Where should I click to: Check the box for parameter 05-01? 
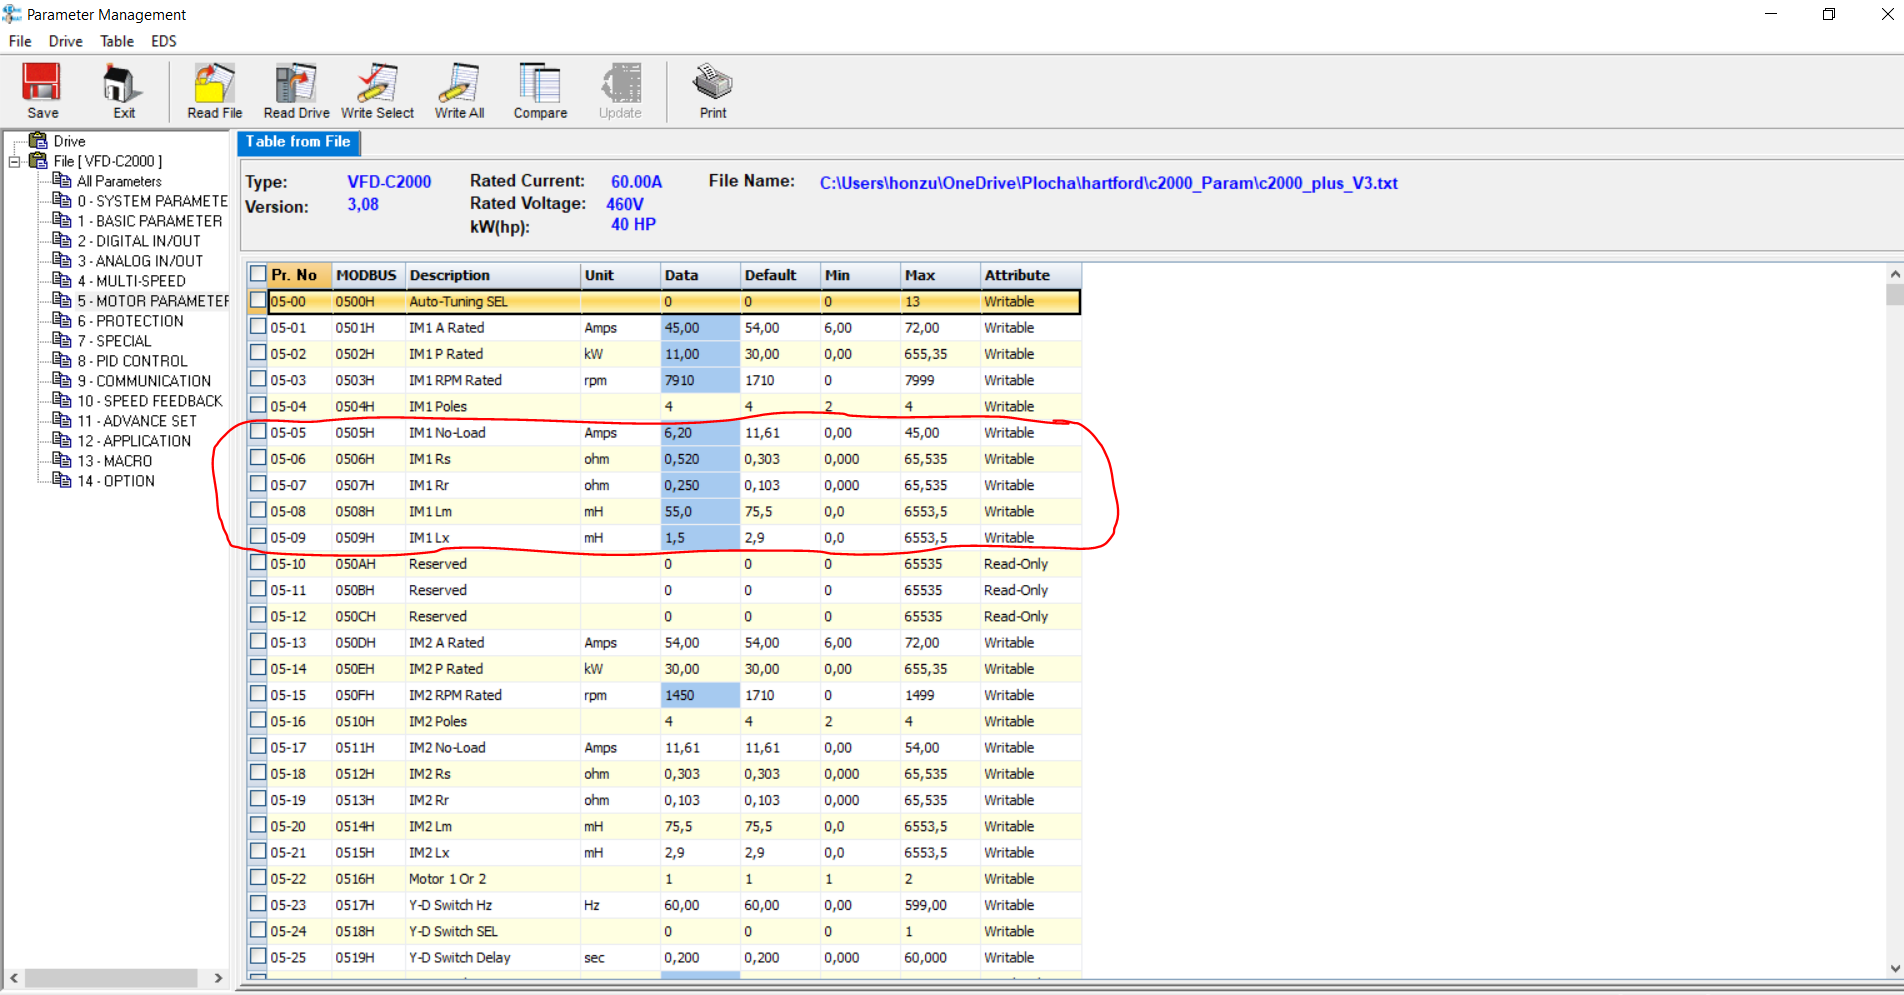[x=258, y=327]
